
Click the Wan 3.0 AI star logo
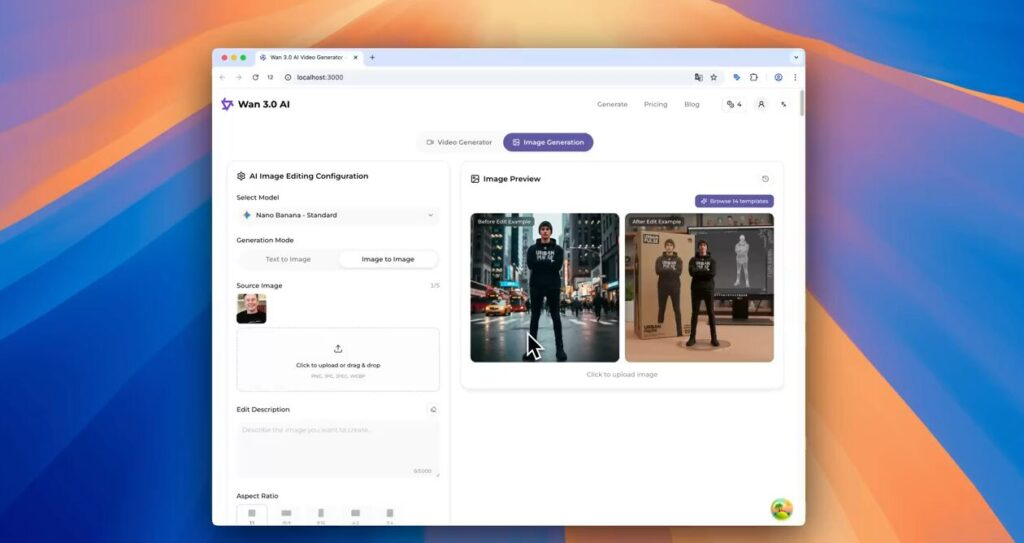point(227,105)
